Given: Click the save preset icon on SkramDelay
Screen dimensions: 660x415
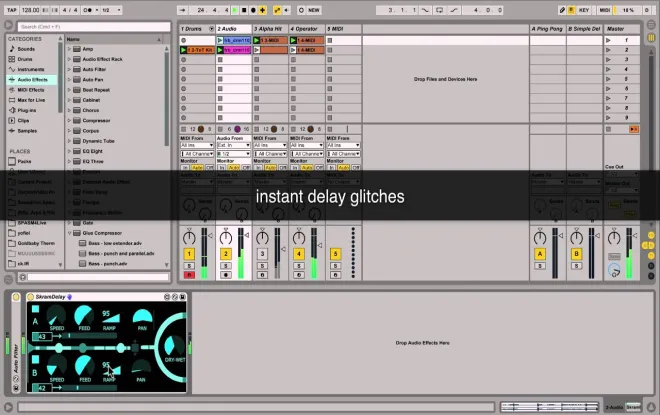Looking at the screenshot, I should 182,297.
